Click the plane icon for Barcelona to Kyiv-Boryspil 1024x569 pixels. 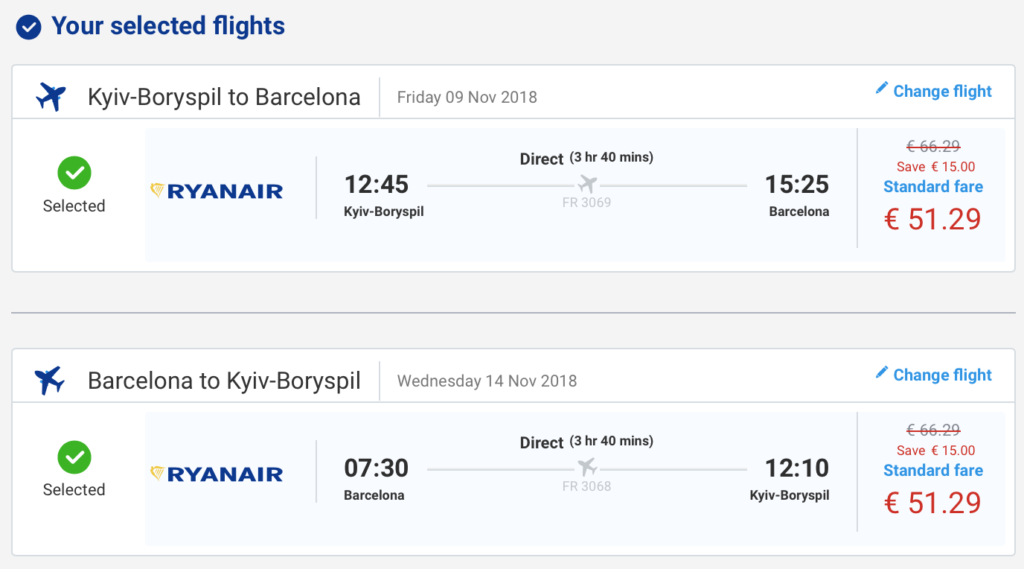[49, 381]
